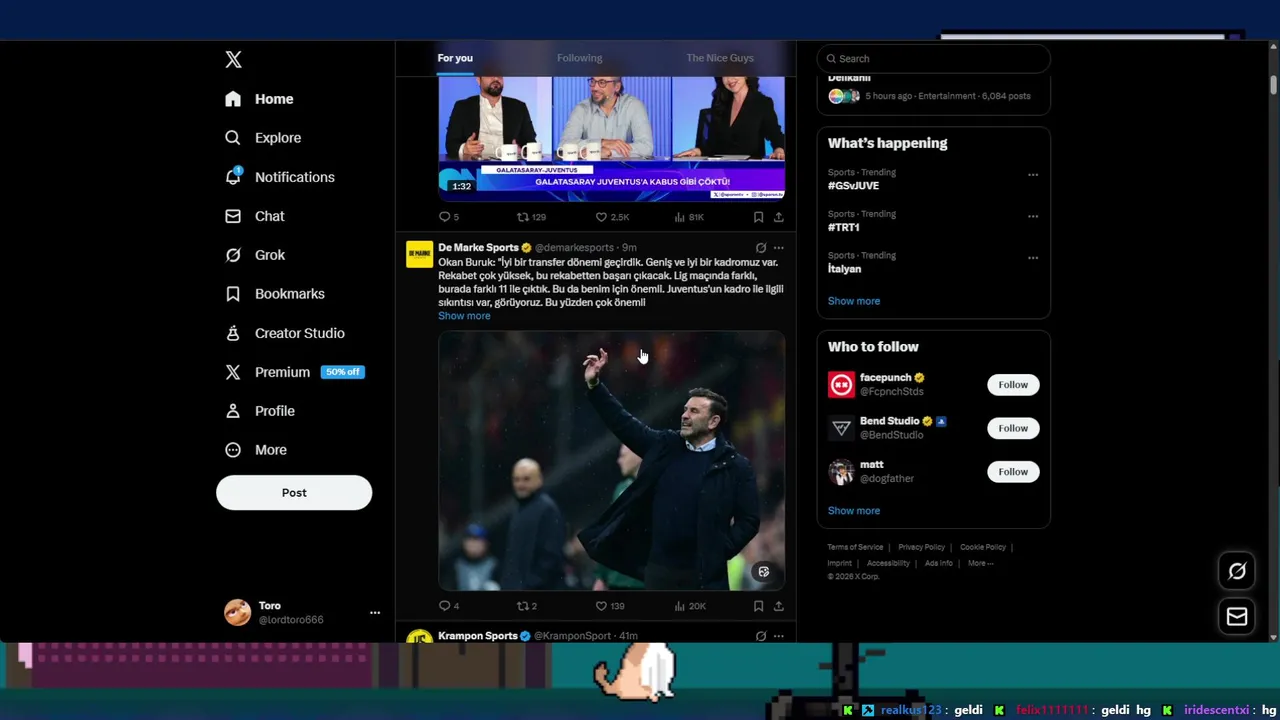This screenshot has width=1280, height=720.
Task: Repost the video post with 129 reposts
Action: [x=530, y=217]
